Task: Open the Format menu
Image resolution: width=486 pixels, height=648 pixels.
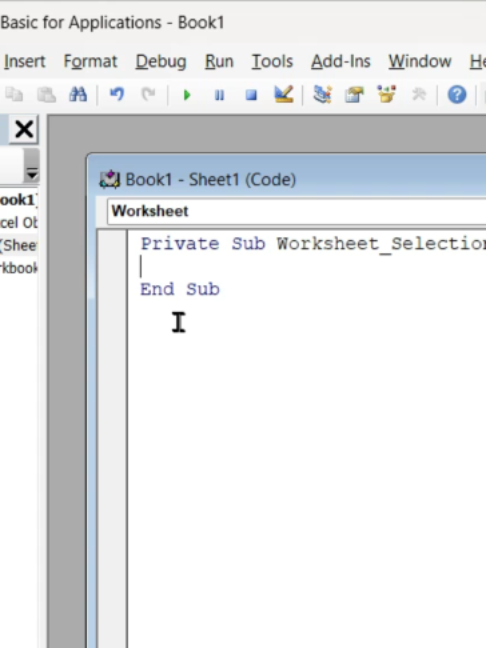Action: [90, 62]
